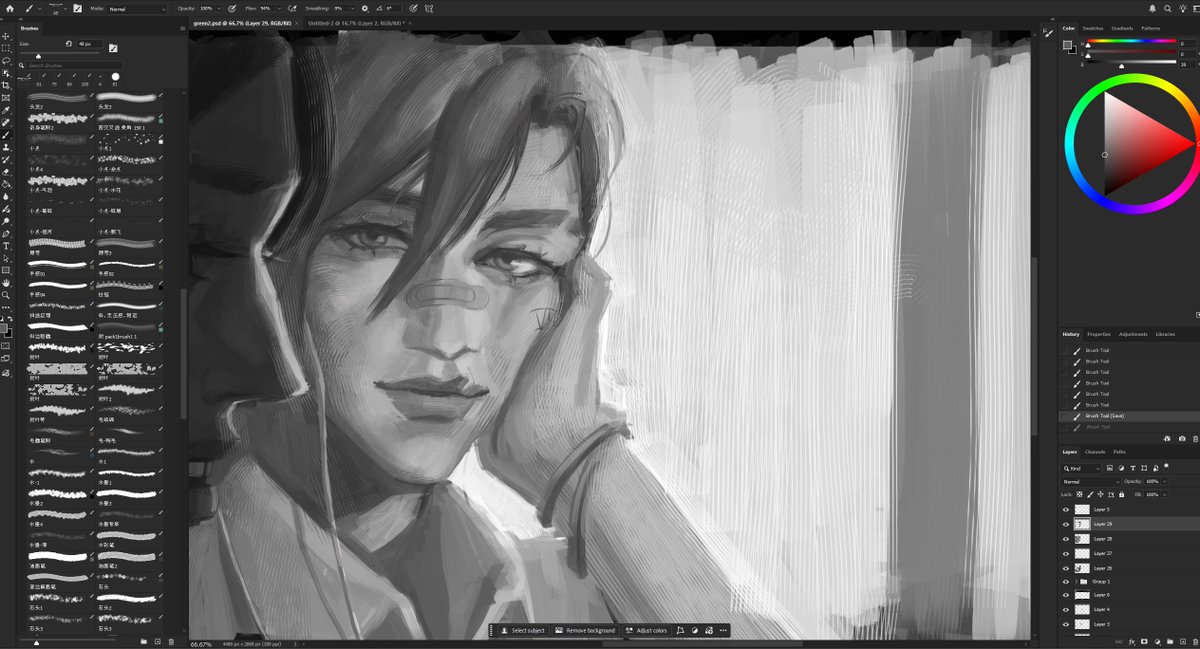Delete layer trash icon in Layers panel
This screenshot has height=649, width=1200.
click(x=1195, y=641)
